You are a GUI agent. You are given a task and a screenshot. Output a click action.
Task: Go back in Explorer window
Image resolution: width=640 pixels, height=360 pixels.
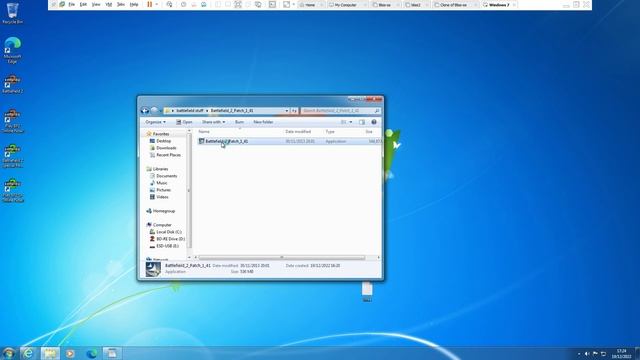click(x=145, y=111)
